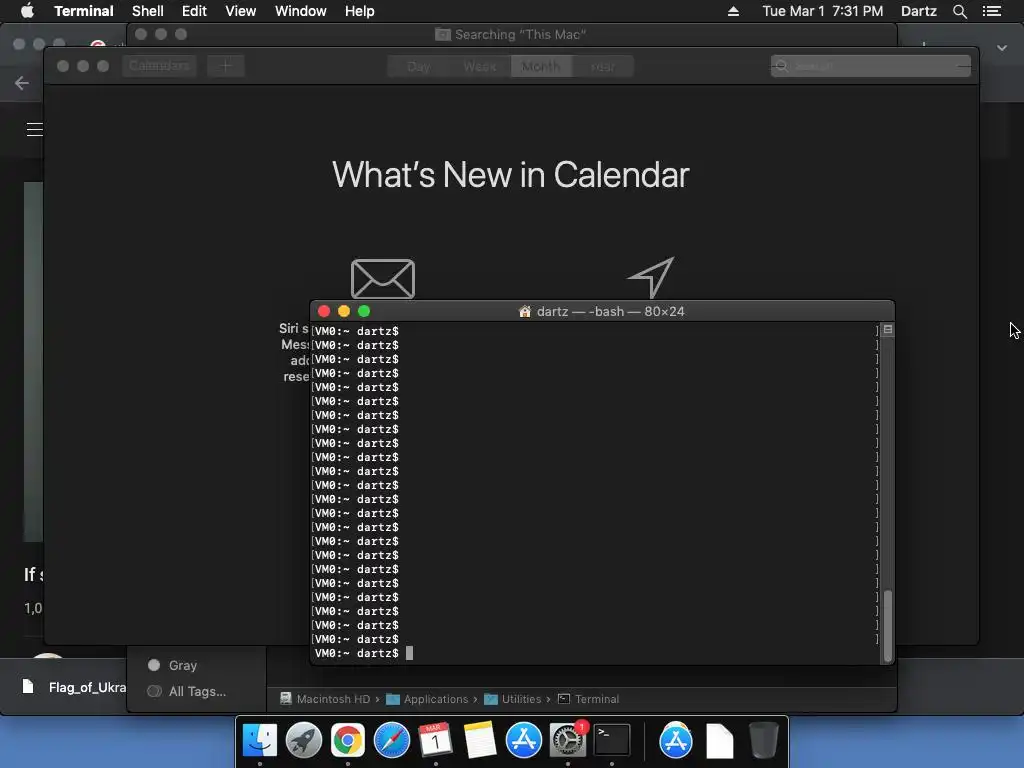Click the browser back arrow
1024x768 pixels.
(x=22, y=83)
